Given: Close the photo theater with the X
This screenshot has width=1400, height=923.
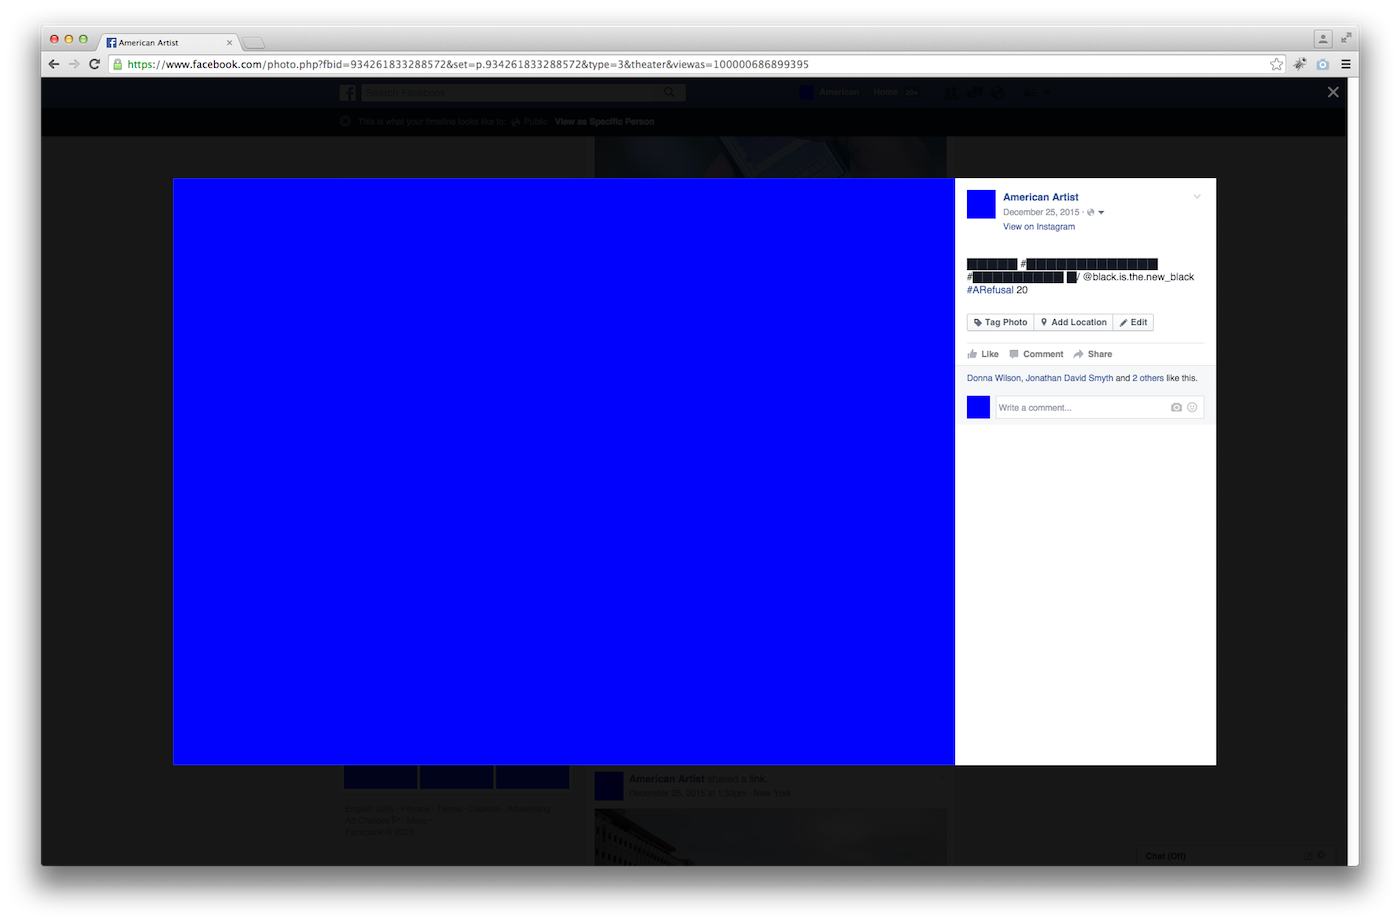Looking at the screenshot, I should [x=1332, y=92].
